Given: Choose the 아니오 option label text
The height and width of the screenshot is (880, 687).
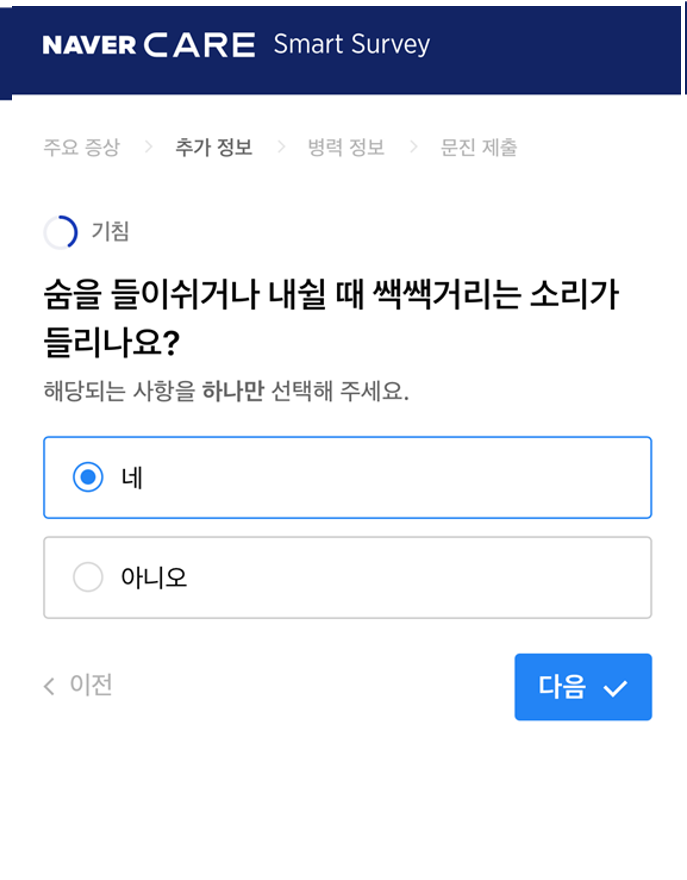Looking at the screenshot, I should coord(154,577).
